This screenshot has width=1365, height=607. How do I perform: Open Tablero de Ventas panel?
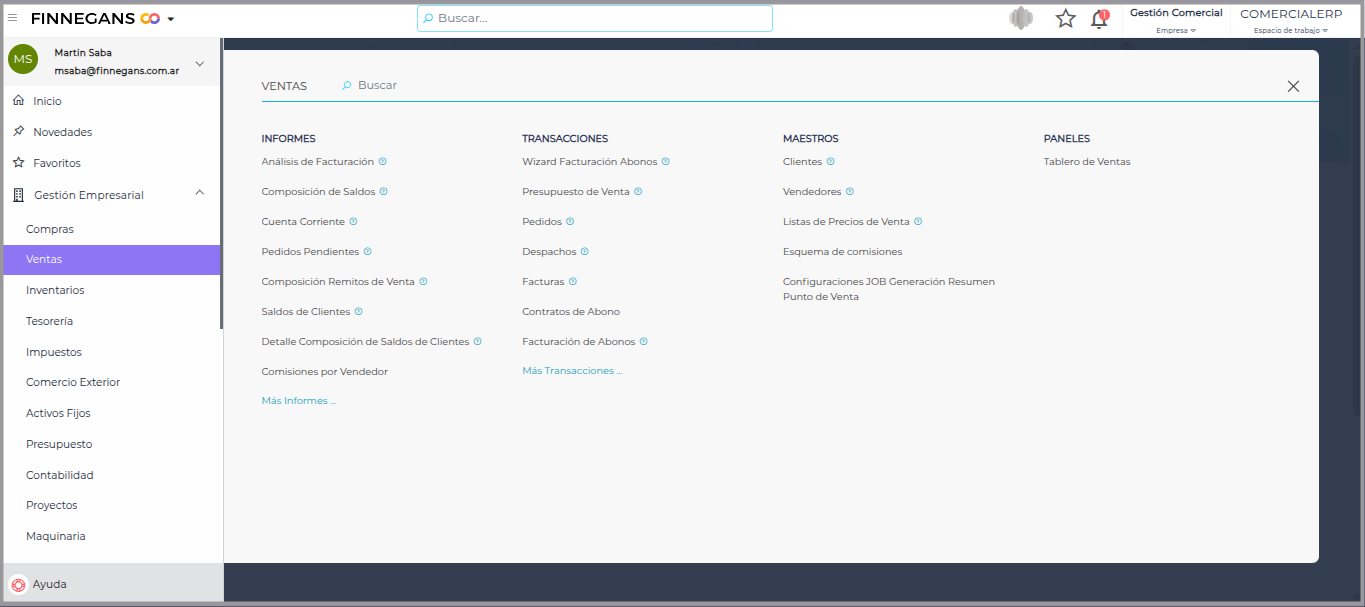click(x=1087, y=161)
